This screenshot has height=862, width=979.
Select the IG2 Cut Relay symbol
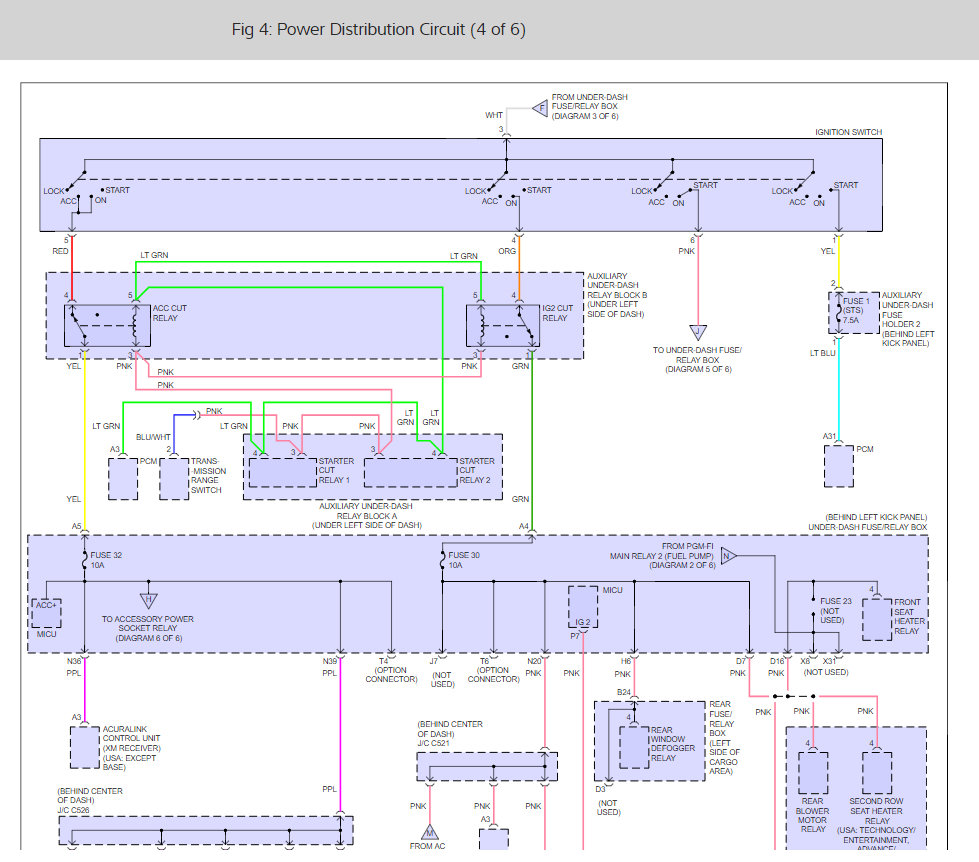[502, 323]
